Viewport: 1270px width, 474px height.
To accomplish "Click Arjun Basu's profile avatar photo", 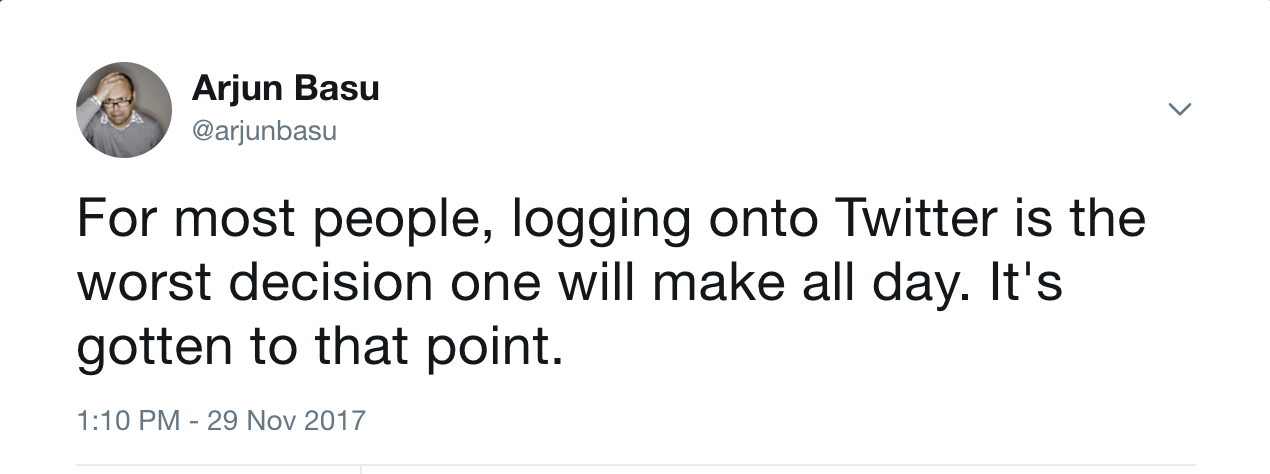I will click(x=124, y=110).
